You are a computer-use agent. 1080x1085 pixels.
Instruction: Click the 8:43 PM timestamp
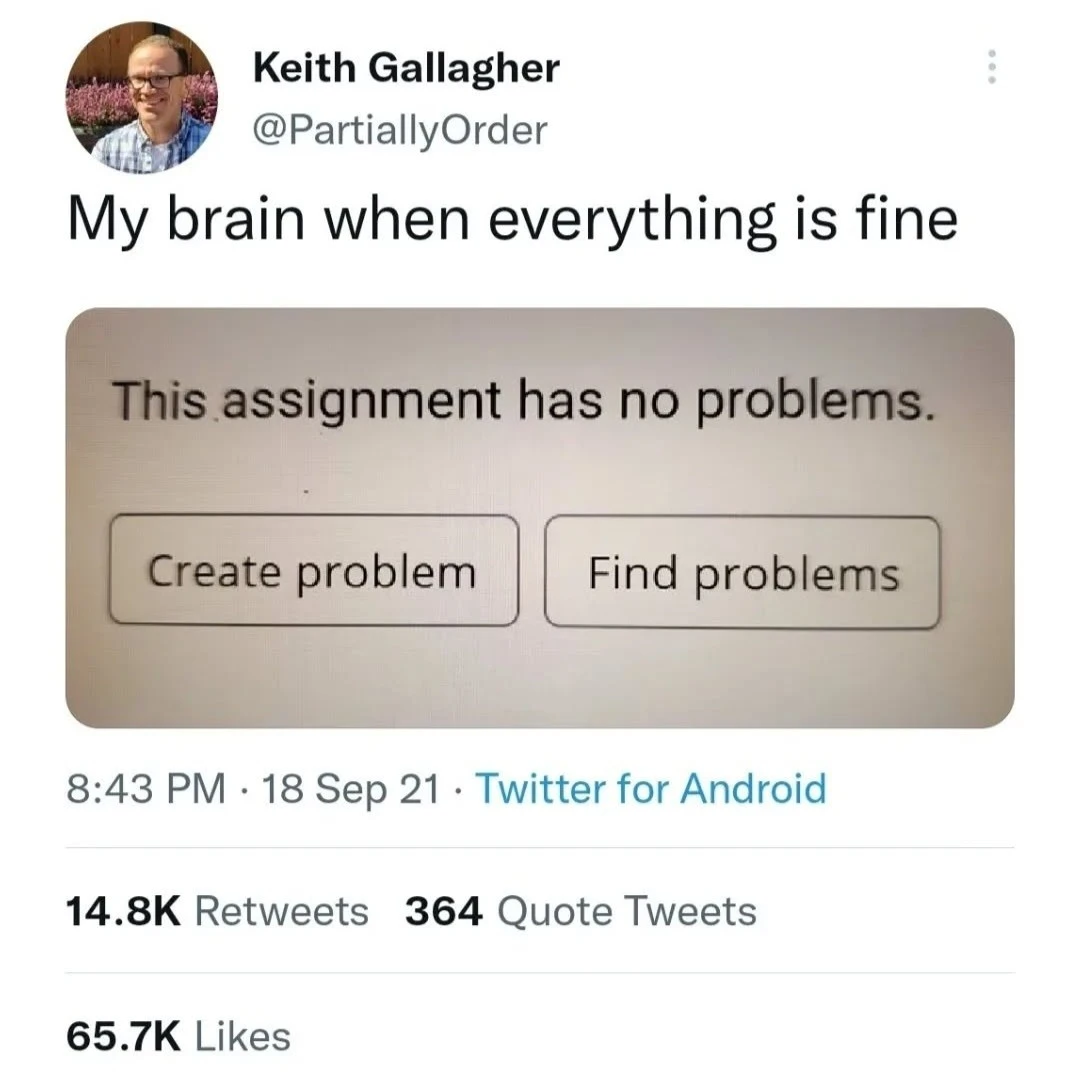pyautogui.click(x=146, y=789)
